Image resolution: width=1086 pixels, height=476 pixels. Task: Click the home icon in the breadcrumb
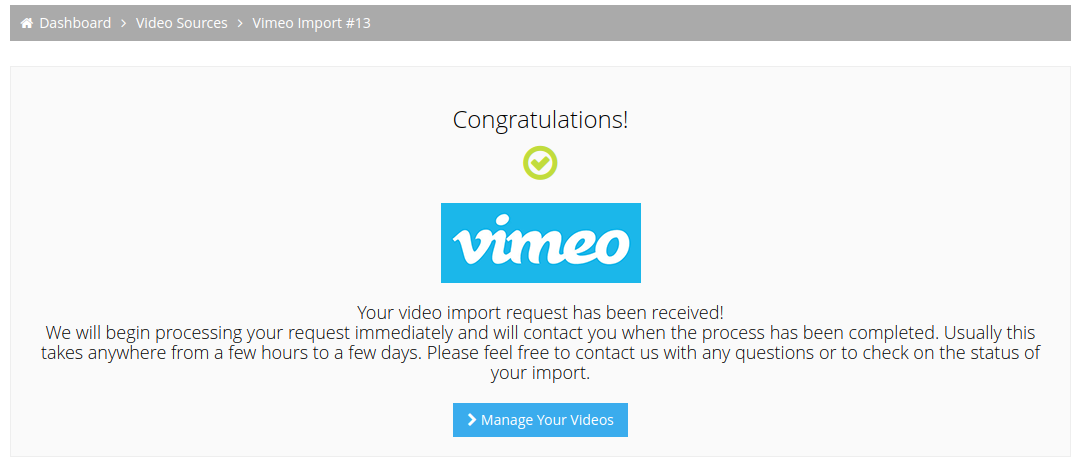(27, 24)
